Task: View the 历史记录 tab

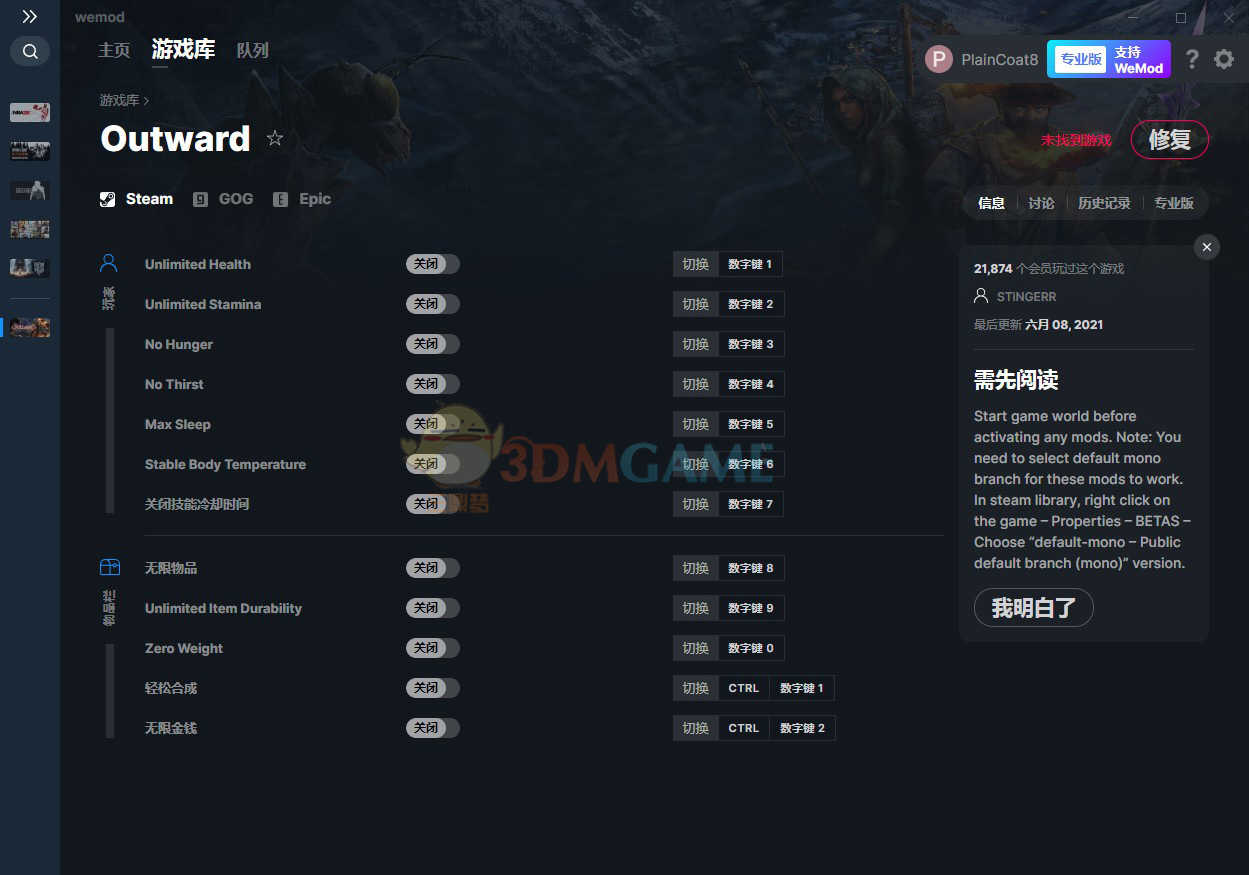Action: tap(1104, 203)
